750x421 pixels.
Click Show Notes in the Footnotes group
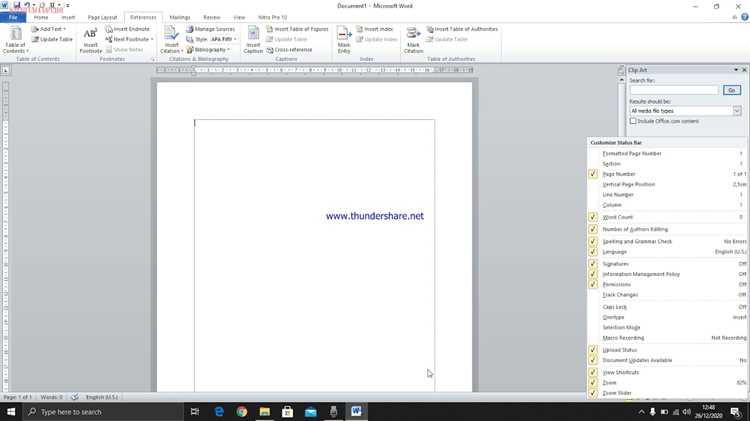(x=124, y=50)
